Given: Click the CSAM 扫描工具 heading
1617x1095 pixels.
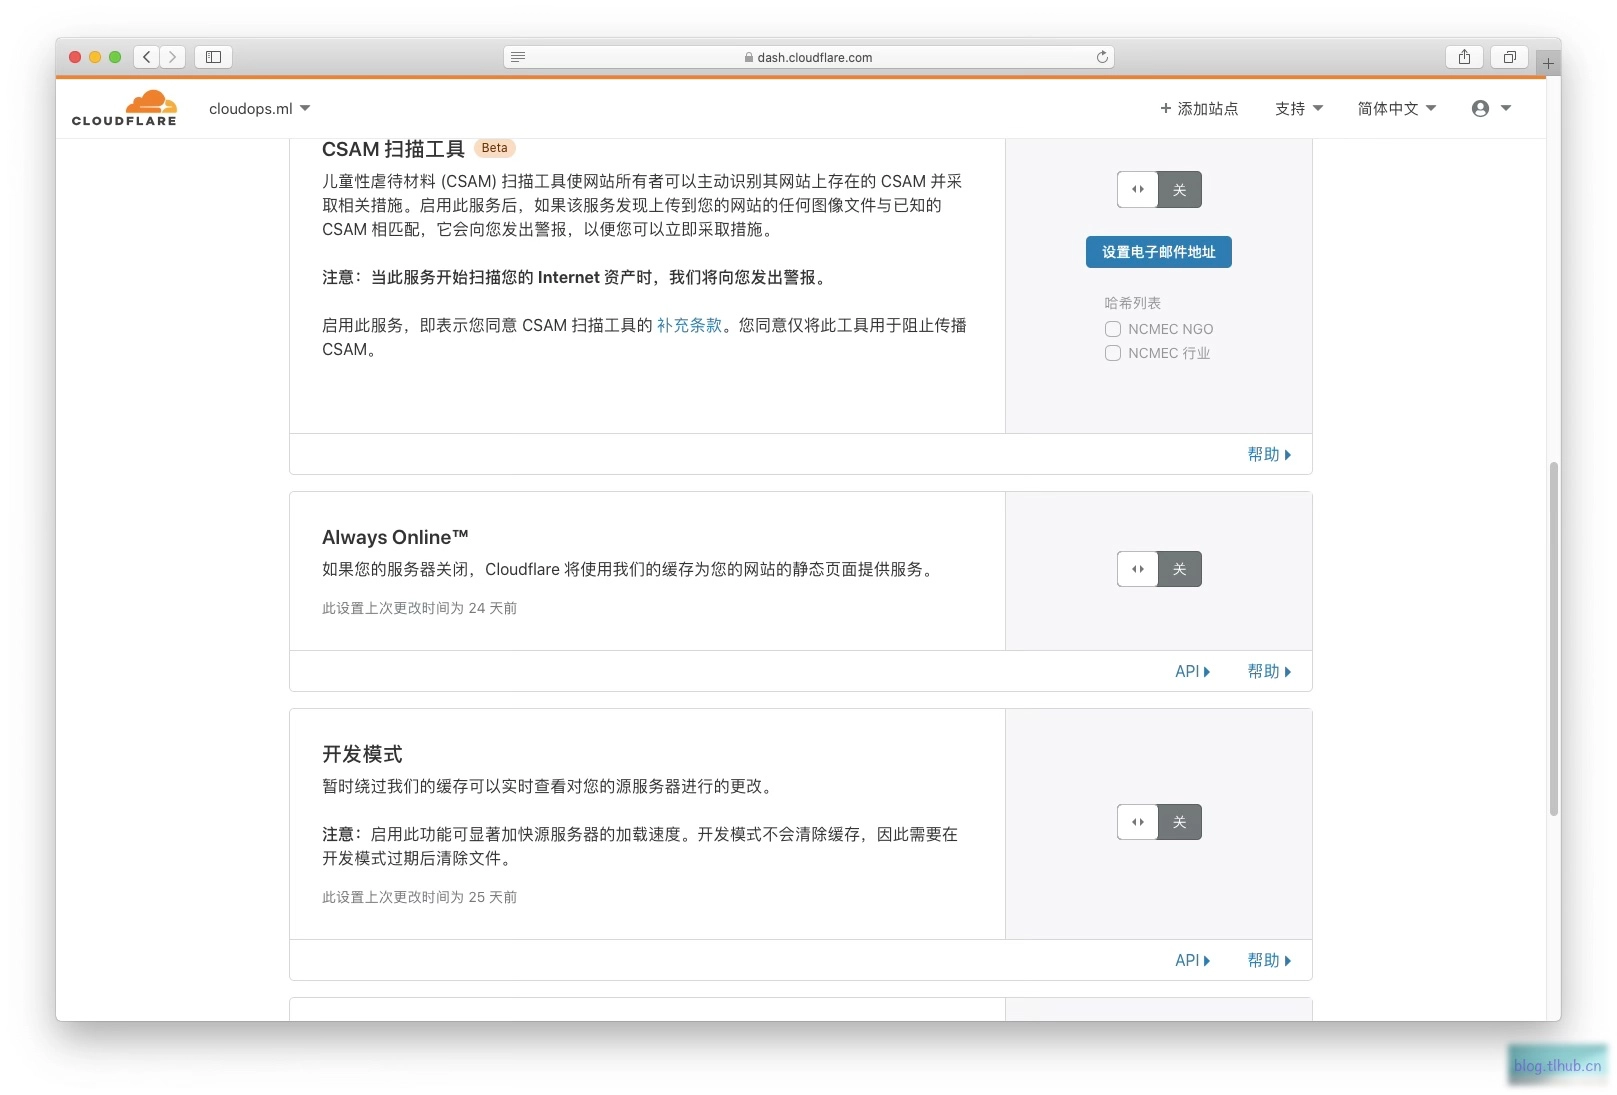Looking at the screenshot, I should click(x=393, y=149).
